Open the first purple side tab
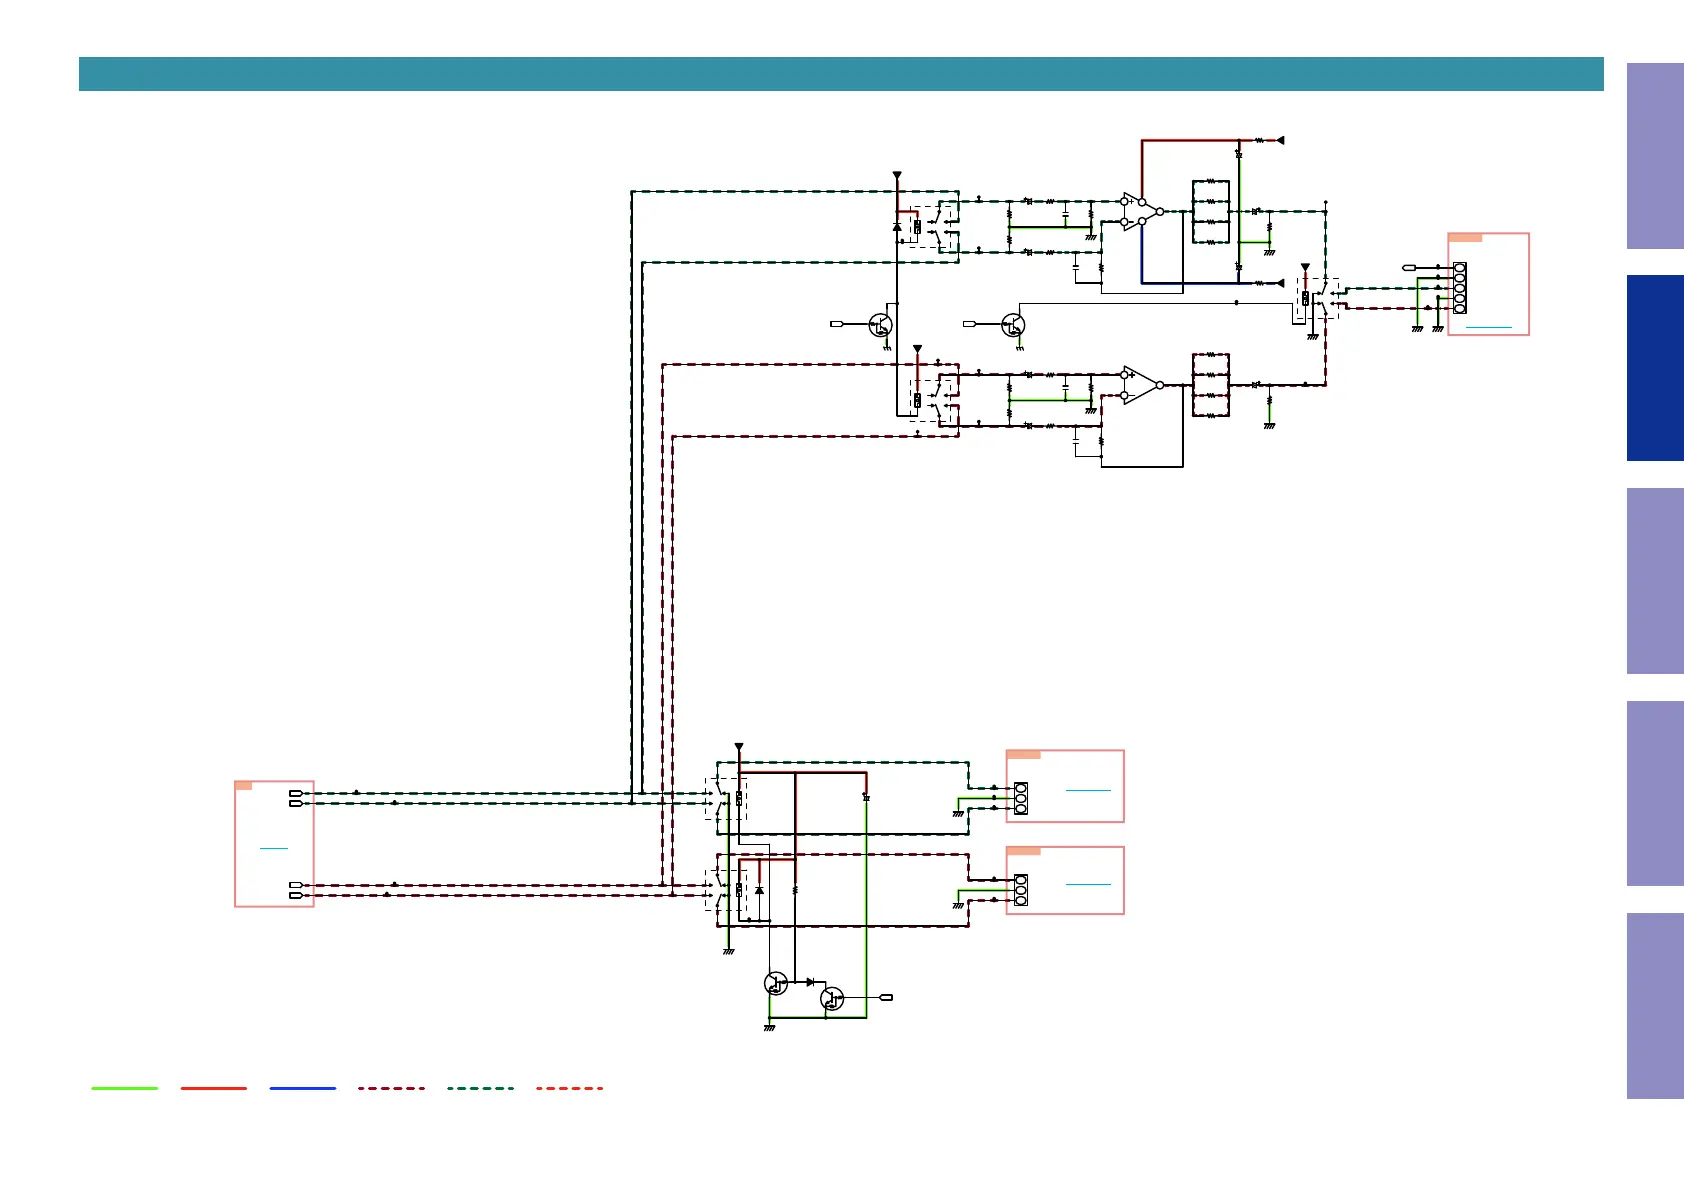1684x1191 pixels. (x=1655, y=156)
